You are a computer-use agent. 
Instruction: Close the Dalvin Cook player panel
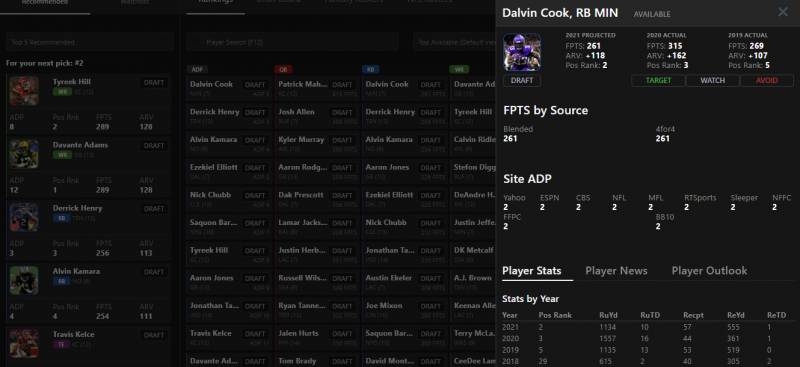click(783, 12)
